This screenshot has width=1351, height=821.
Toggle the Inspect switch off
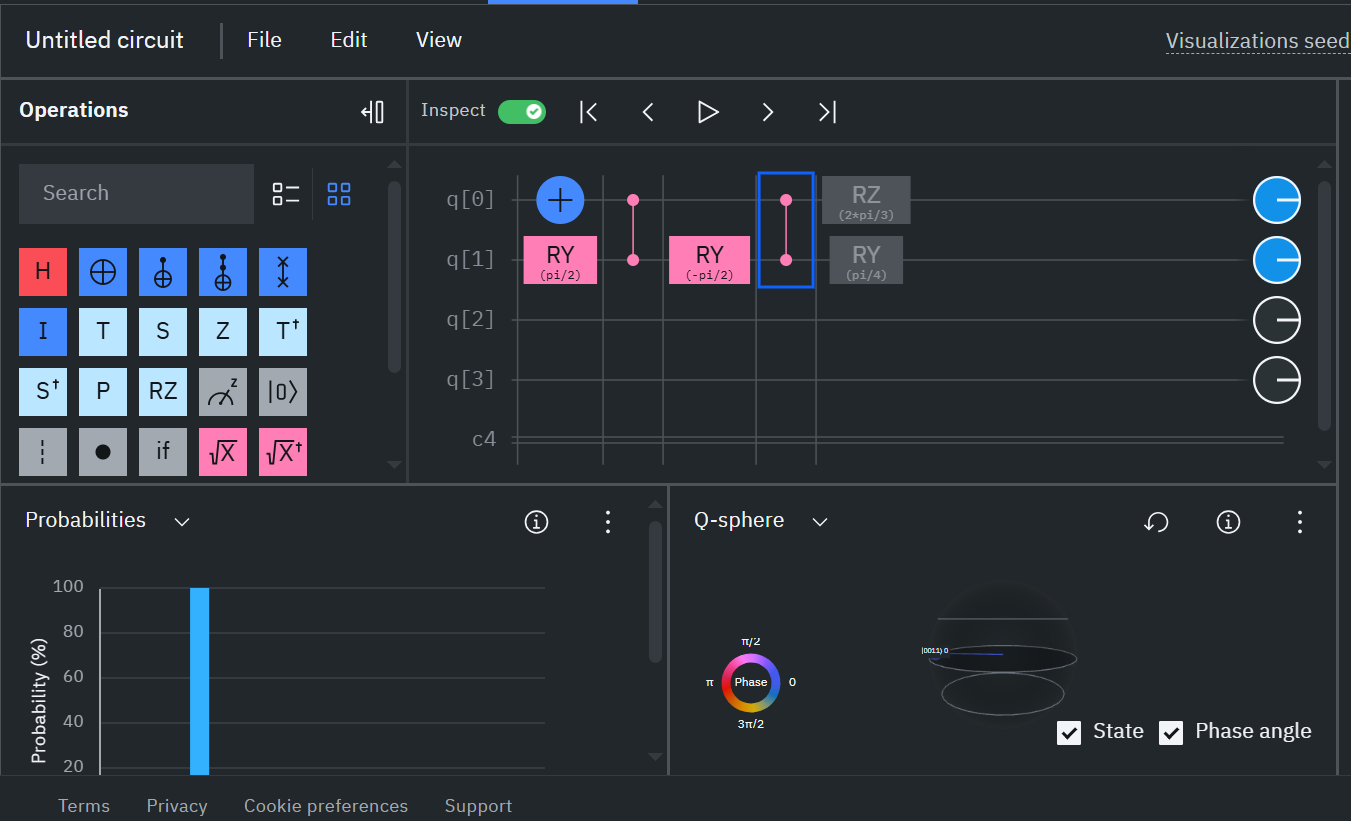[522, 111]
